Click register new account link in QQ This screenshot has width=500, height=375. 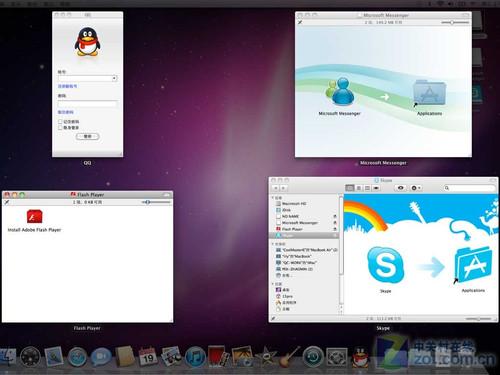coord(68,86)
